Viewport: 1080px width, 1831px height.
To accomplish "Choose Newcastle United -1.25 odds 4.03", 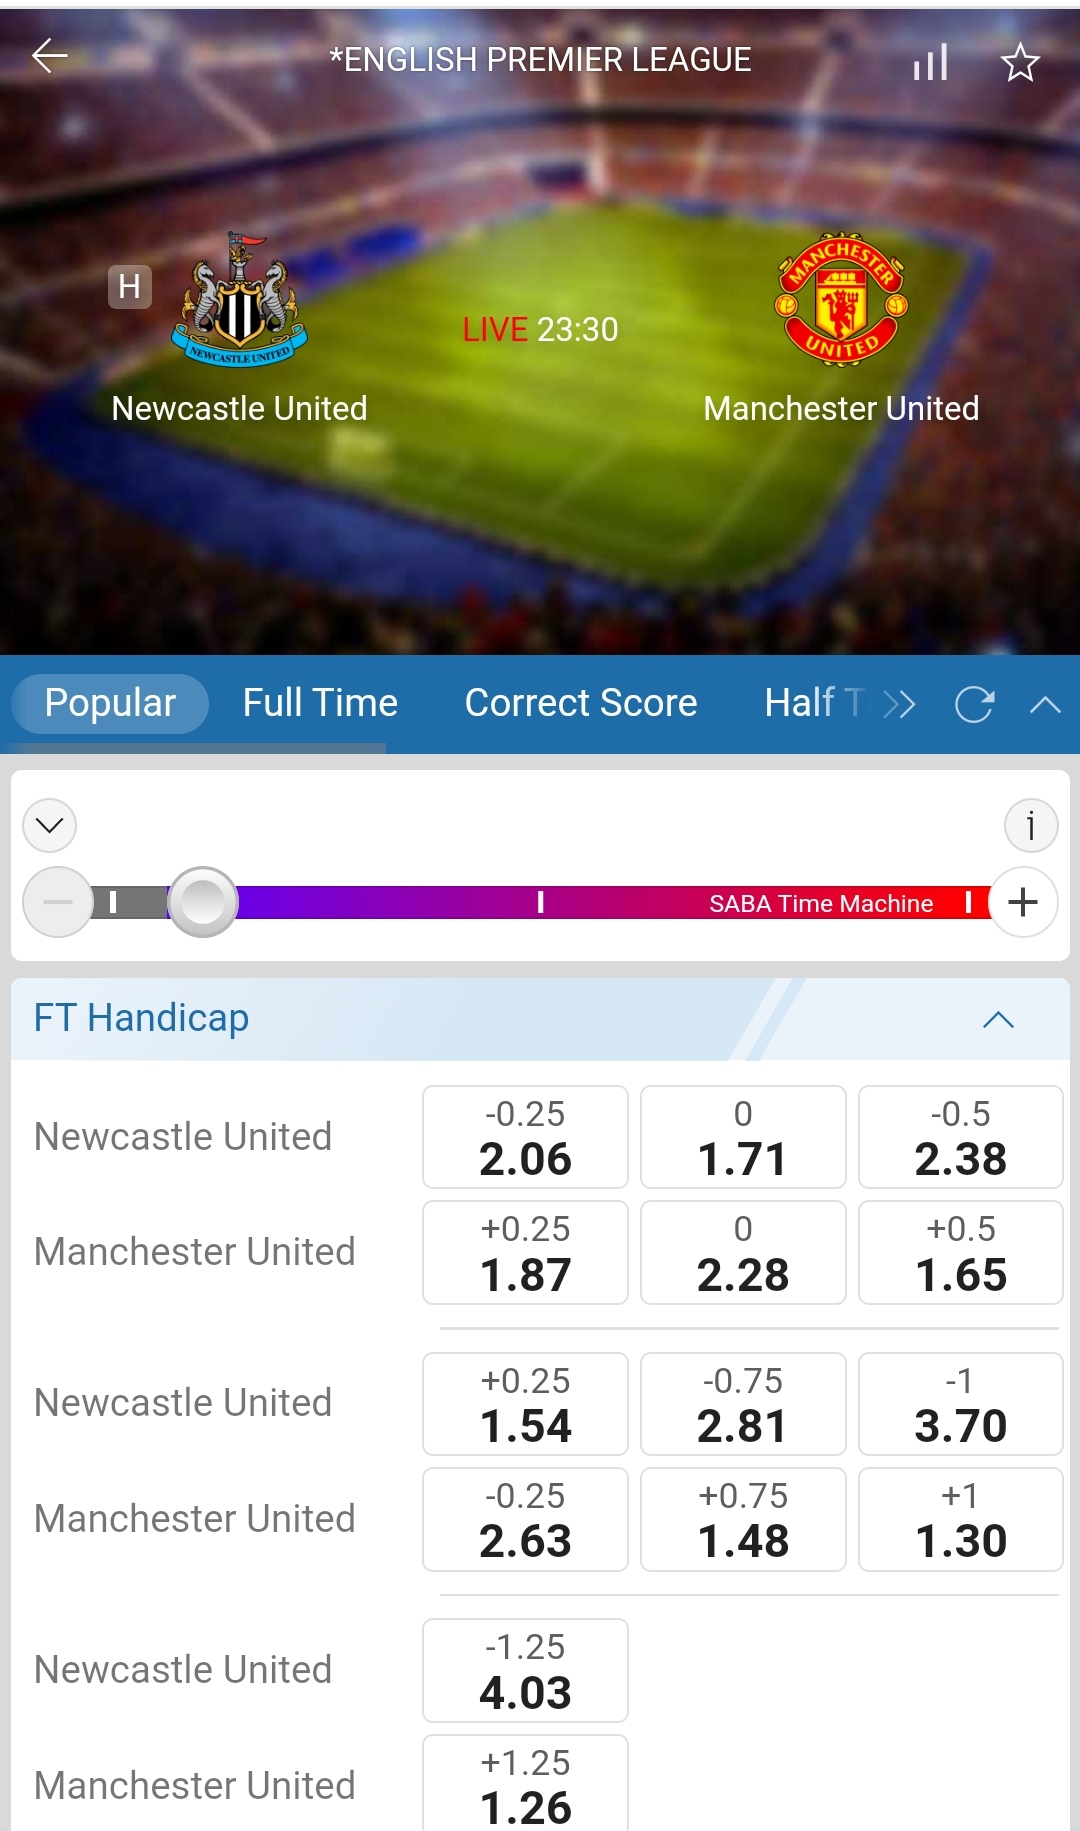I will click(525, 1671).
